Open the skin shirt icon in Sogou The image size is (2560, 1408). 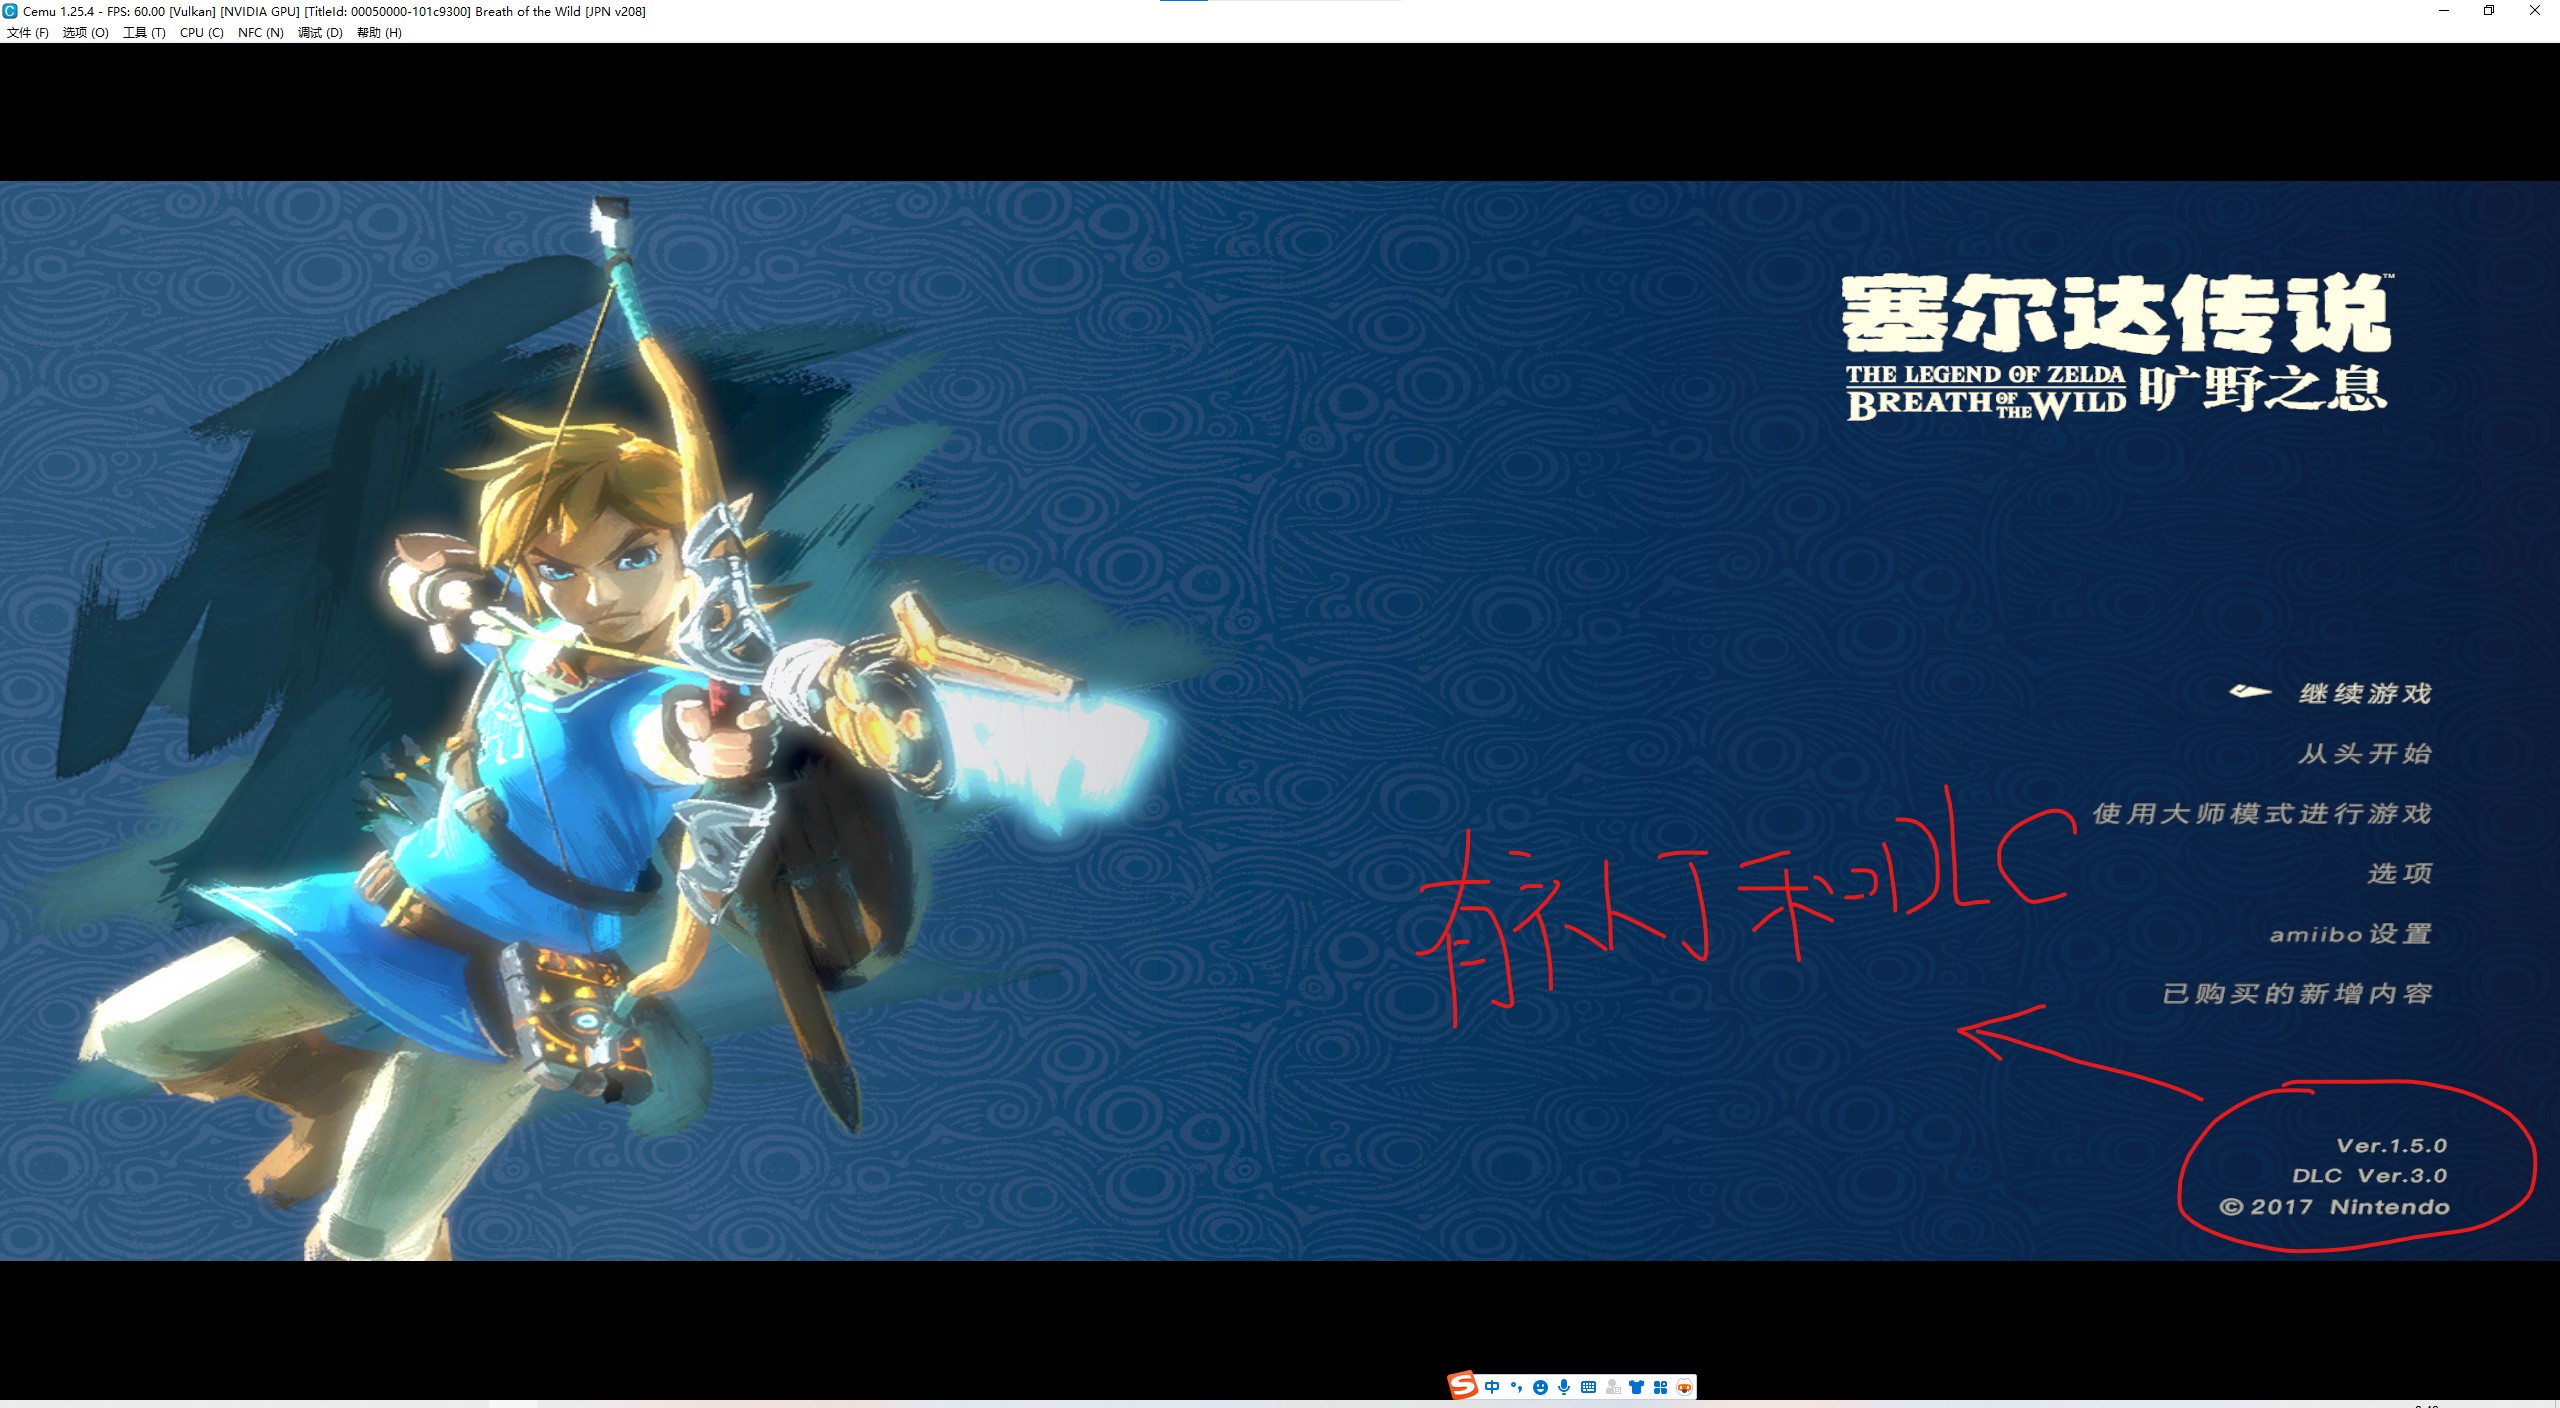tap(1637, 1387)
